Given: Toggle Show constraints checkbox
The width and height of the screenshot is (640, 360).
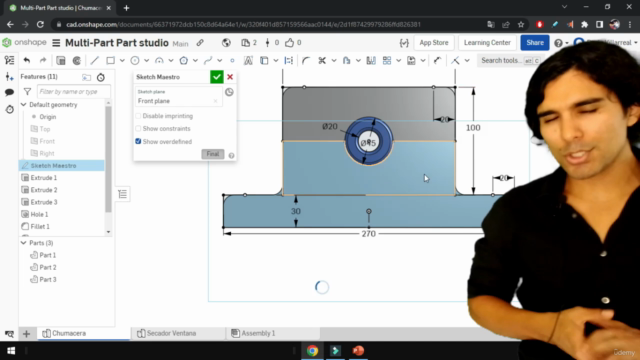Looking at the screenshot, I should pyautogui.click(x=138, y=129).
